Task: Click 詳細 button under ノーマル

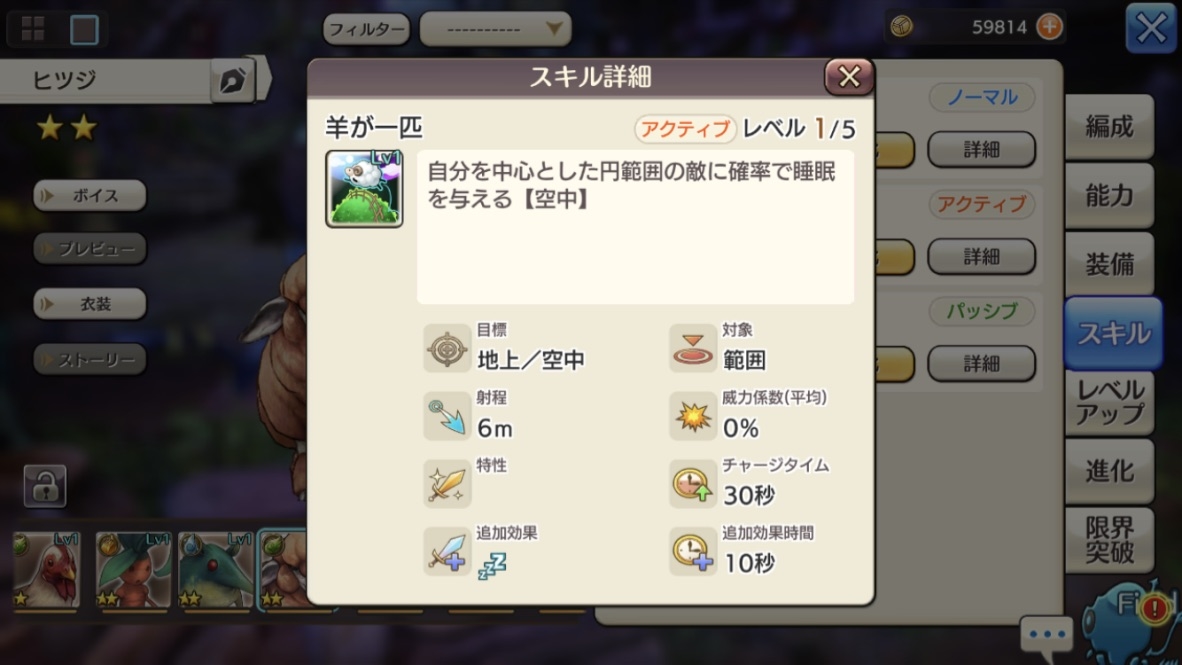Action: point(981,149)
